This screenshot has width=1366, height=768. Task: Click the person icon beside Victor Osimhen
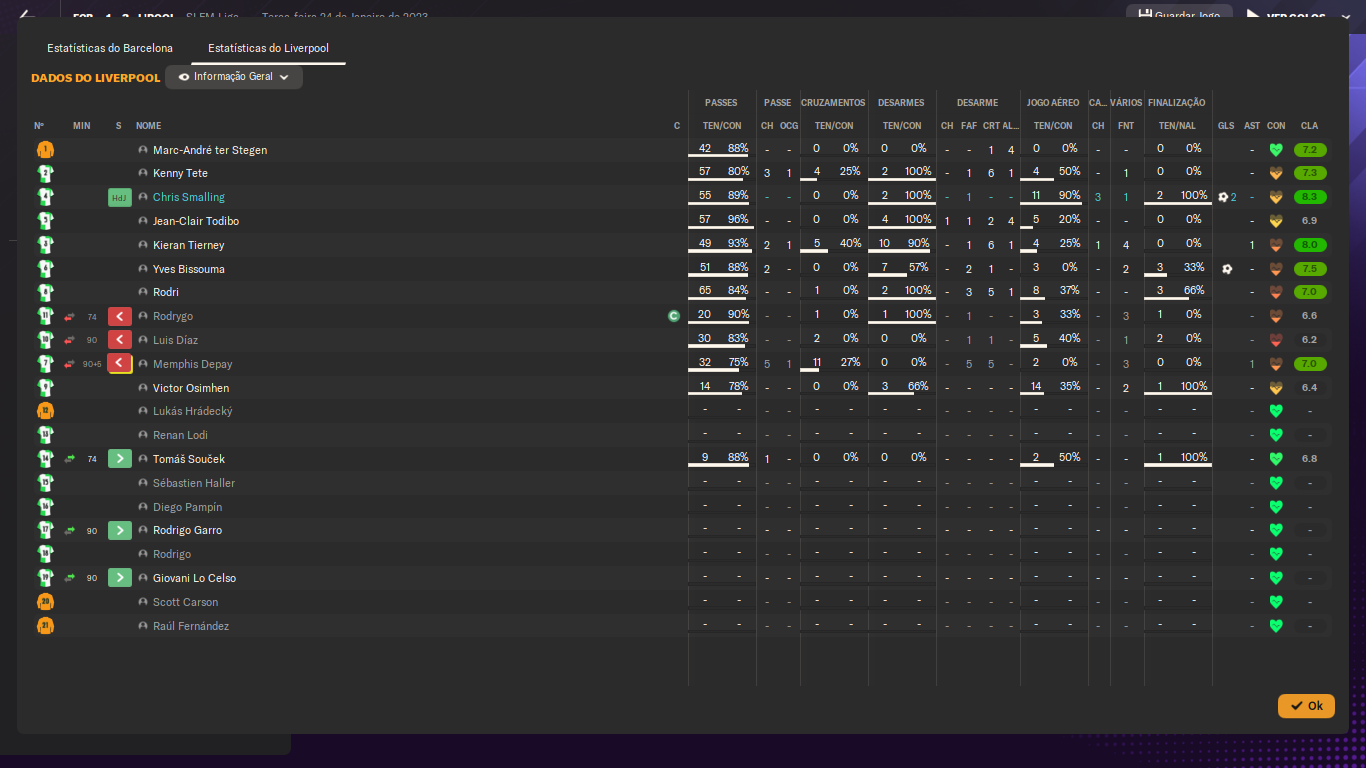(143, 388)
